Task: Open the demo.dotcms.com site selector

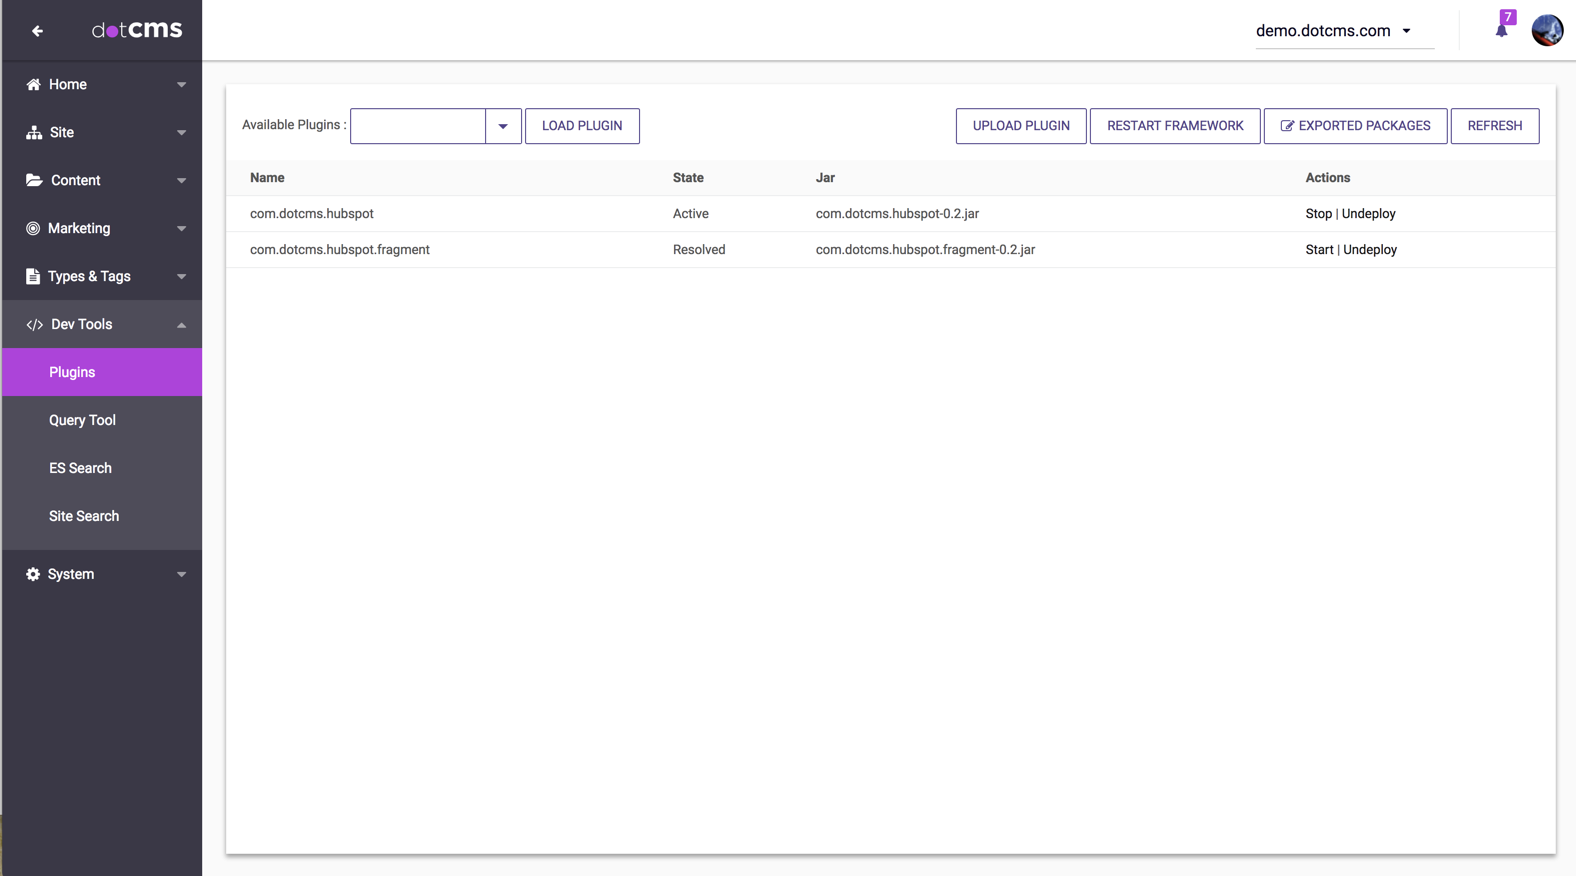Action: coord(1333,31)
